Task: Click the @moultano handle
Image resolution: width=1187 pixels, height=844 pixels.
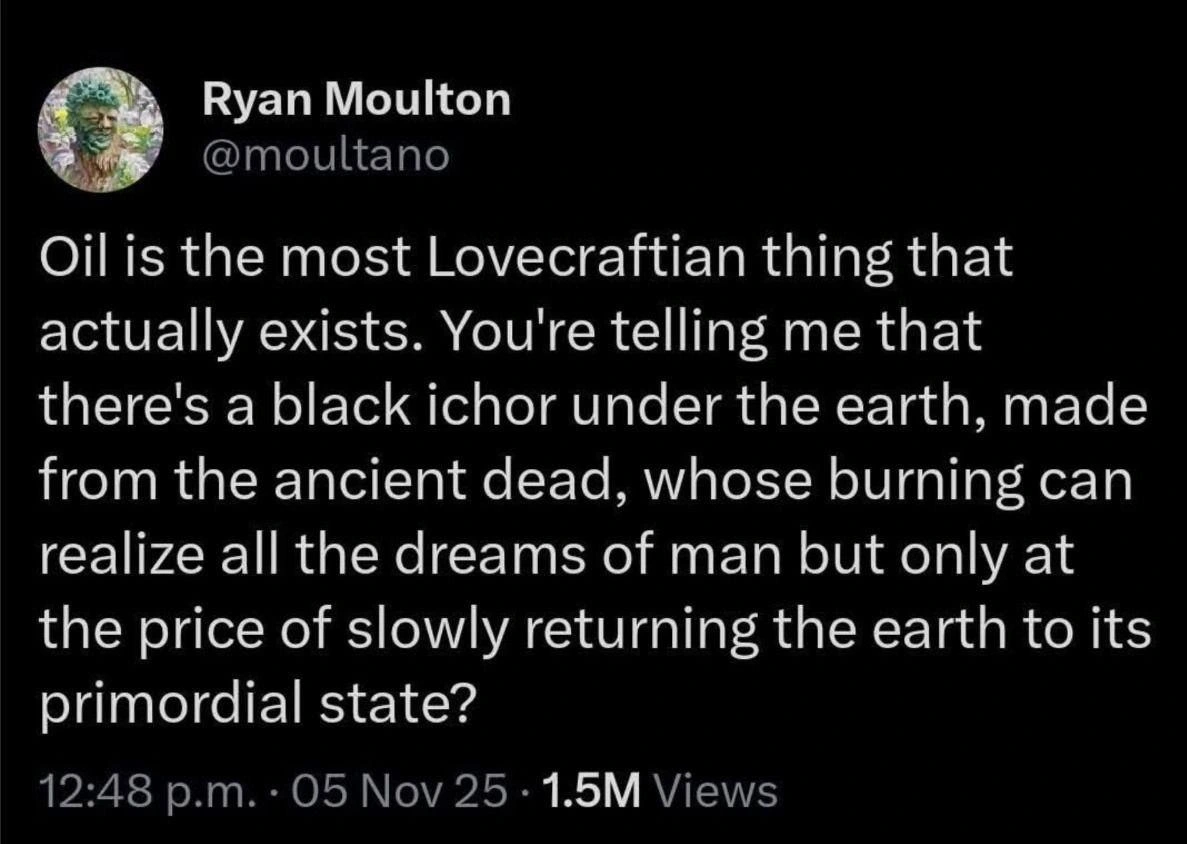Action: [x=325, y=156]
